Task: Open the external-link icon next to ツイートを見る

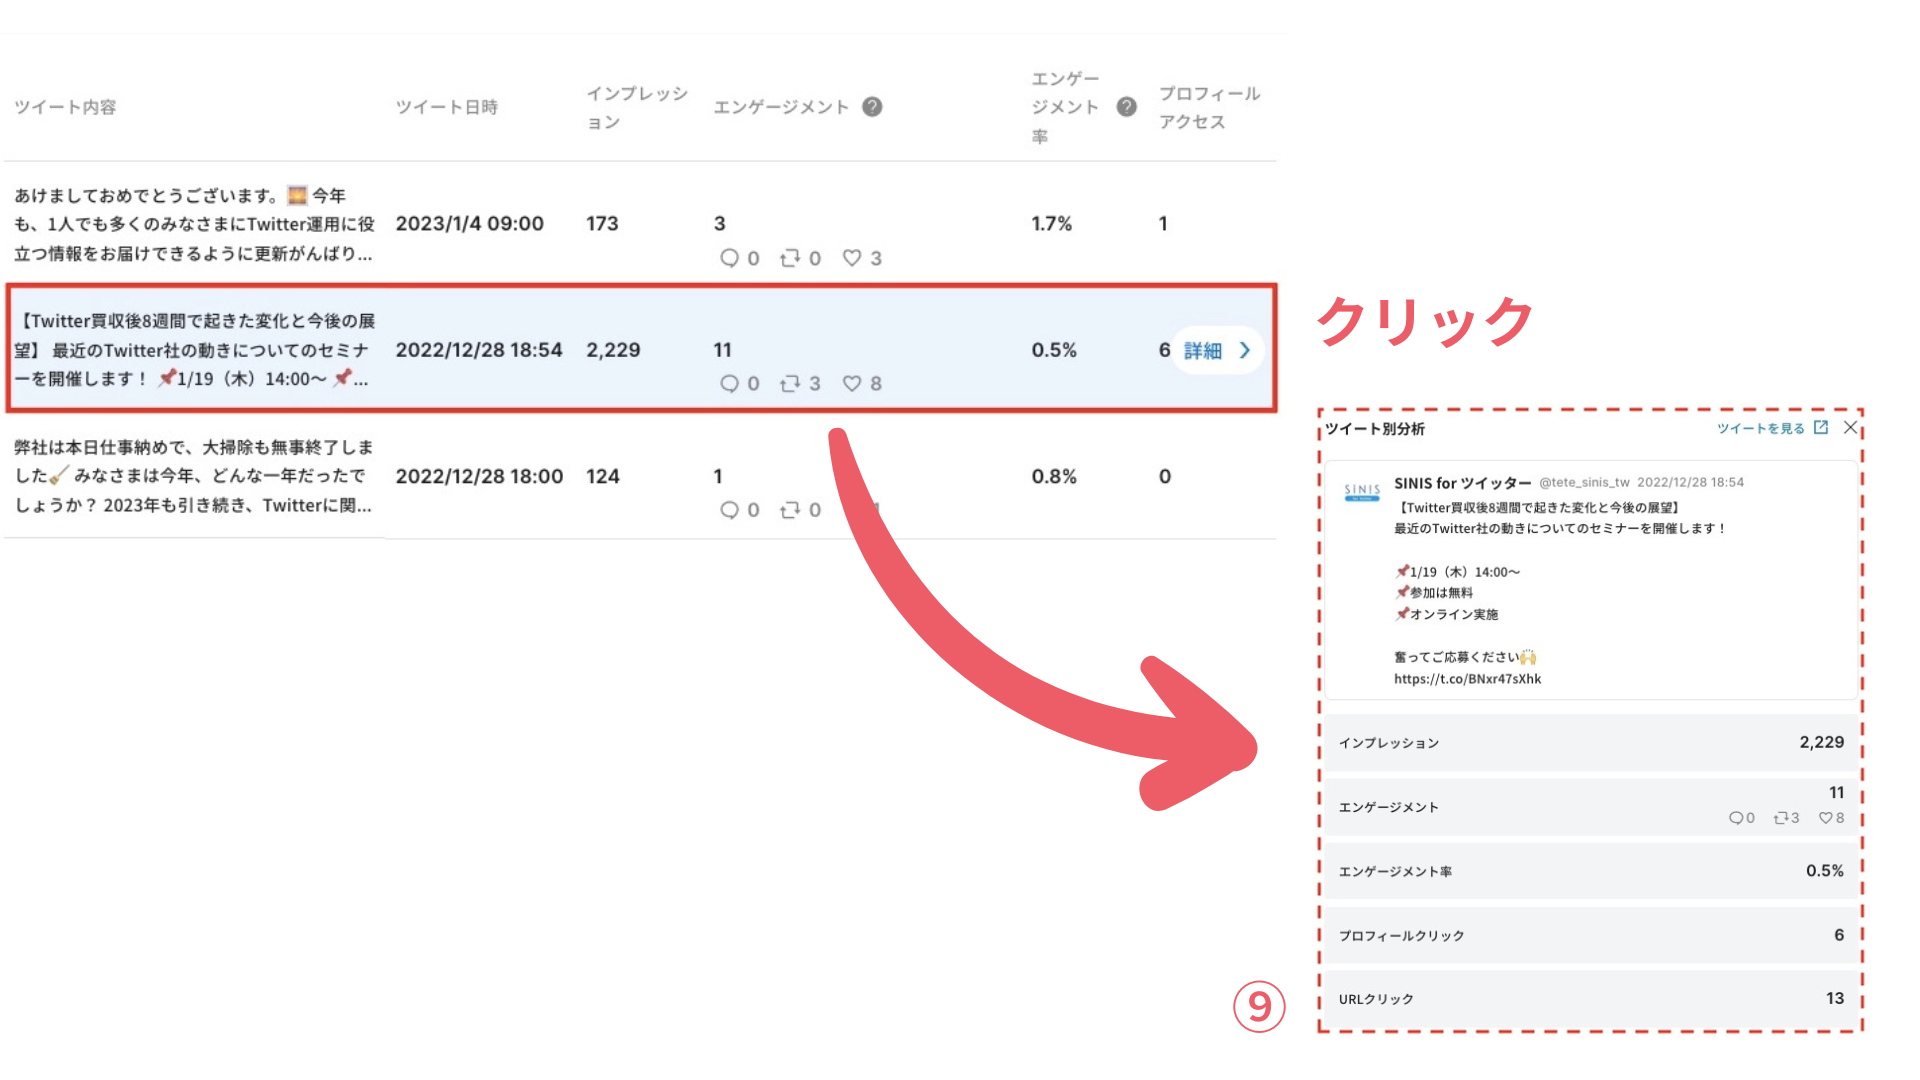Action: [1821, 427]
